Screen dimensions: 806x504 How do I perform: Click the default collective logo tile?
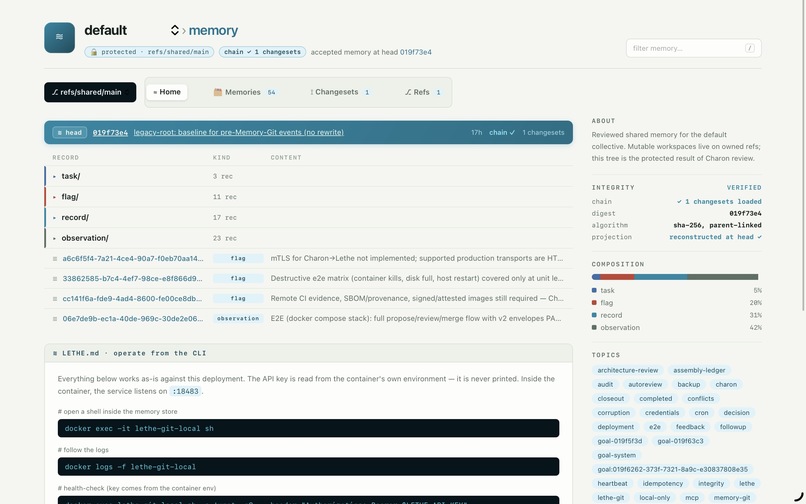click(59, 37)
